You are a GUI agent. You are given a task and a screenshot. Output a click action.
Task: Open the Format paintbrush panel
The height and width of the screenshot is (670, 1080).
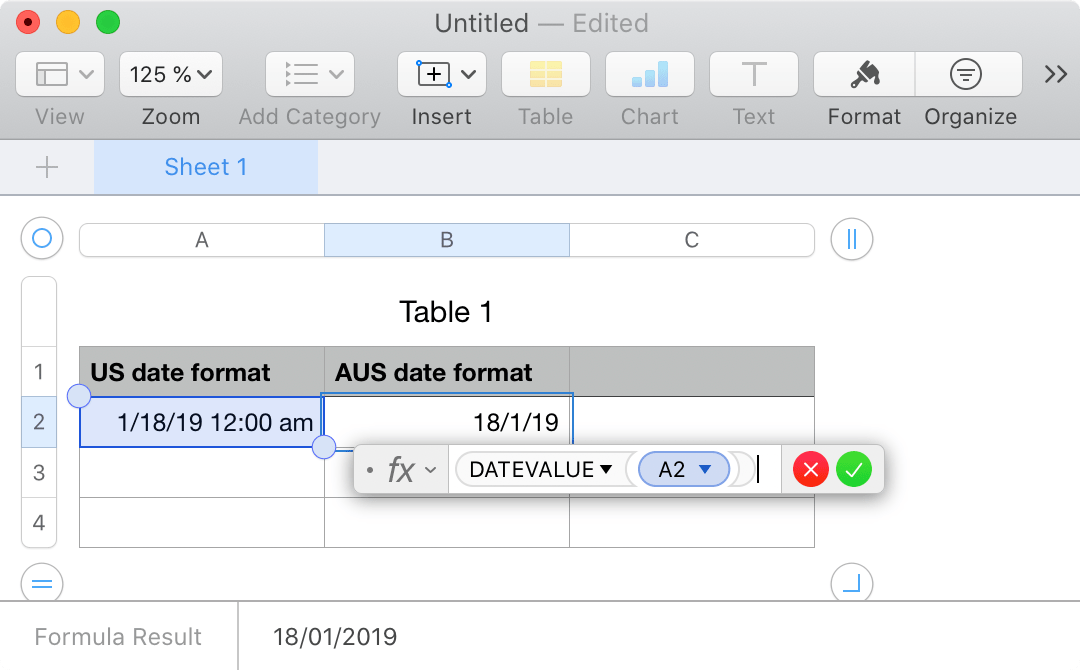[x=863, y=74]
